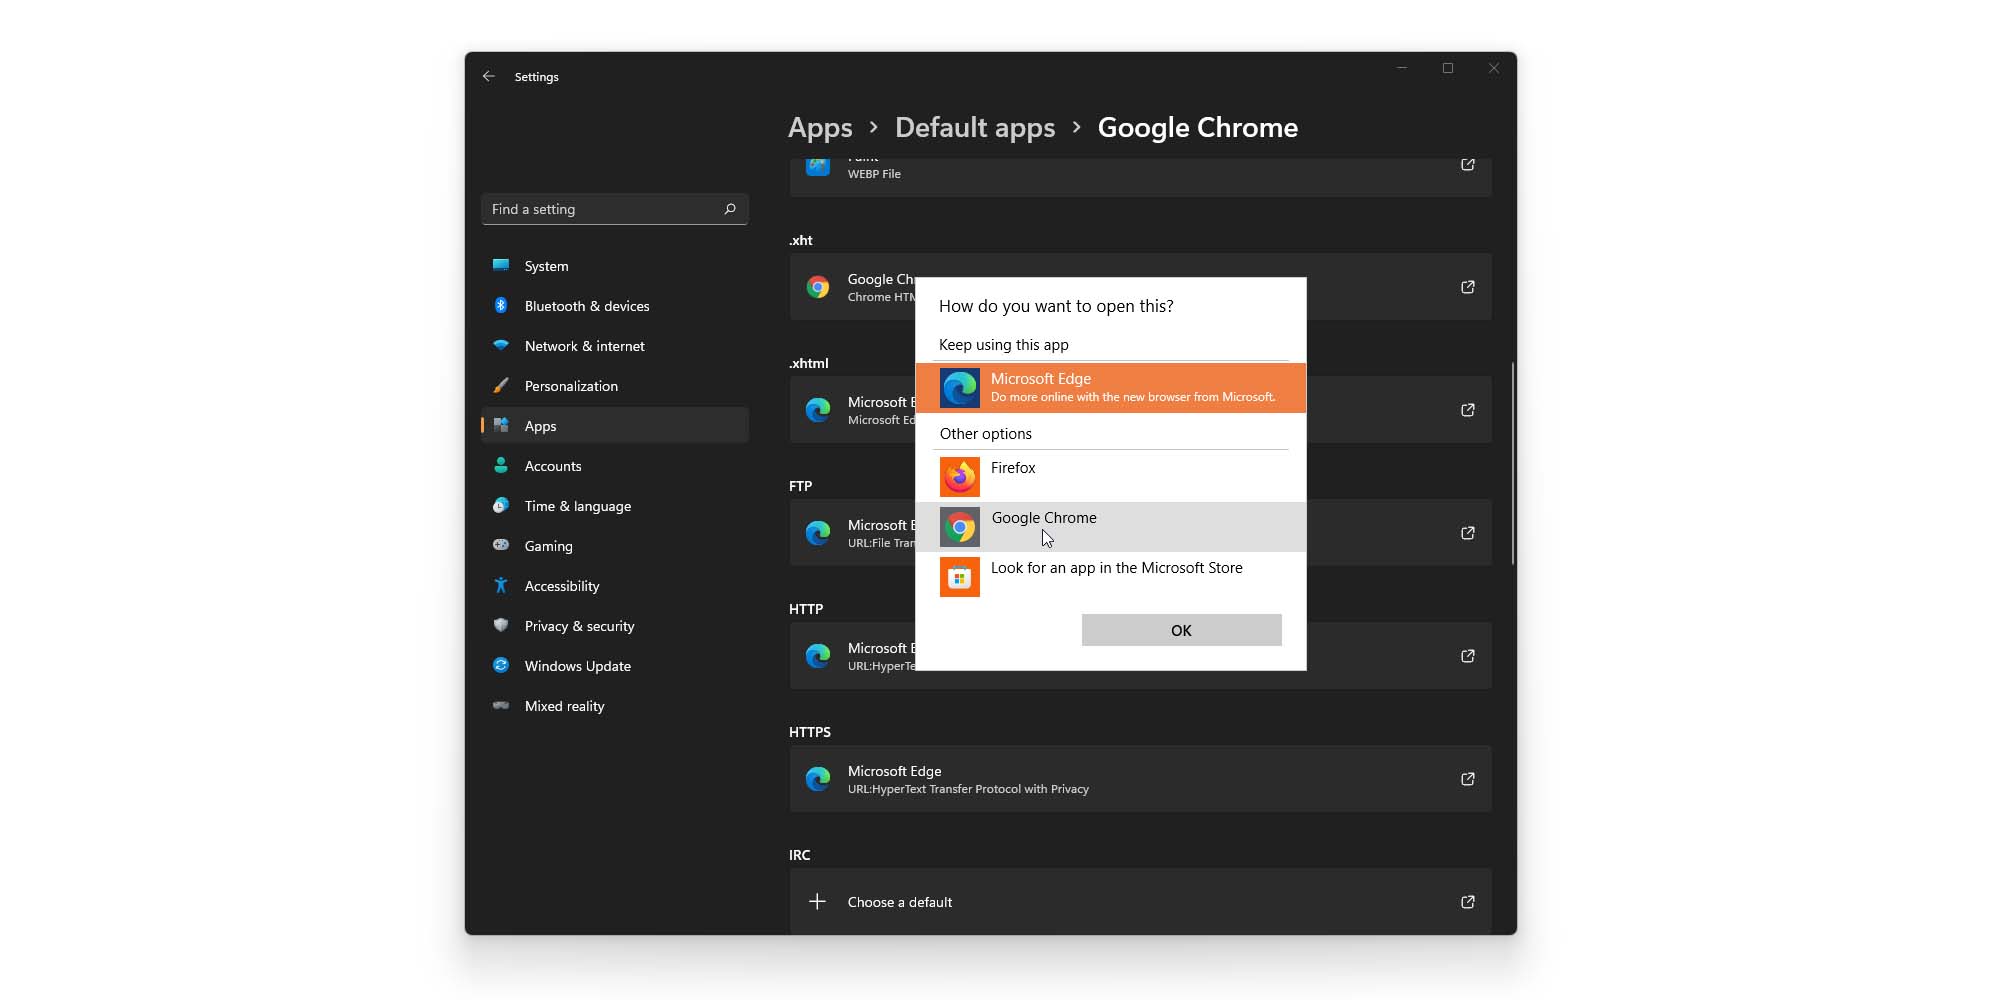Open external link icon for HTTPS row
Screen dimensions: 2000x1000
coord(1467,779)
